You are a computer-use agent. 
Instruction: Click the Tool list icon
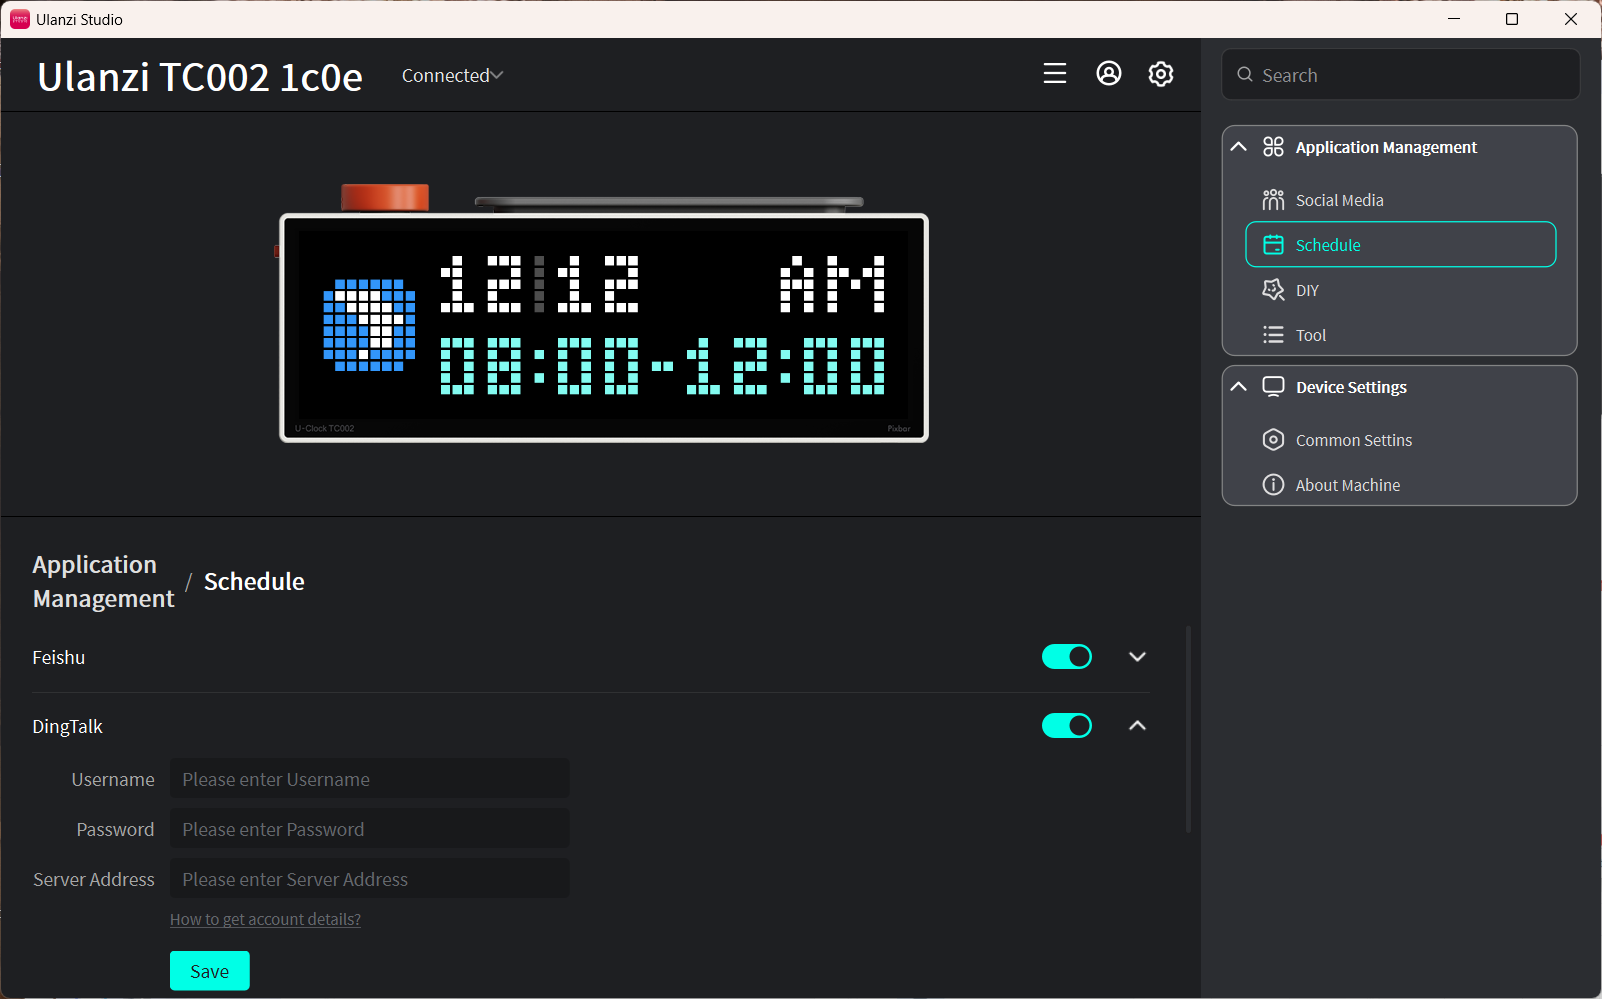pyautogui.click(x=1273, y=335)
